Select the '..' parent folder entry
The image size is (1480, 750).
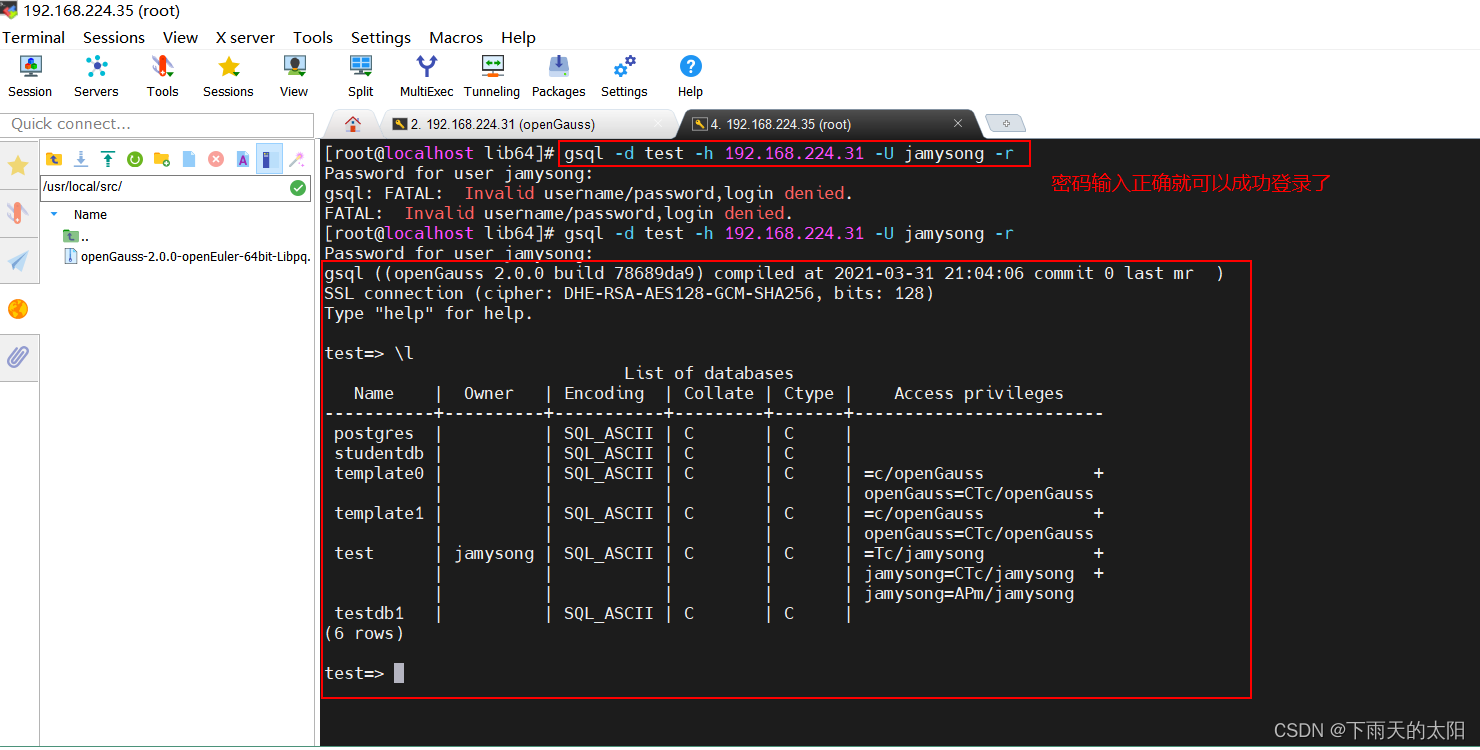77,236
